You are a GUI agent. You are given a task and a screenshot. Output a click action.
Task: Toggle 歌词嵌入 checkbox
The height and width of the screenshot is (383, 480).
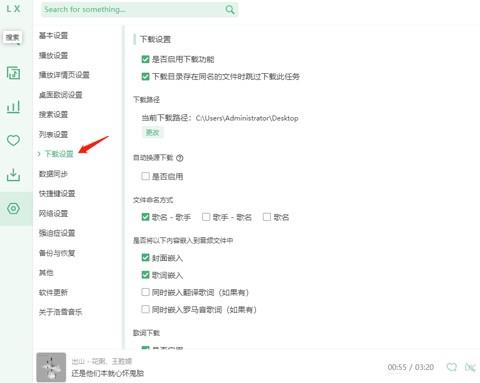(145, 275)
